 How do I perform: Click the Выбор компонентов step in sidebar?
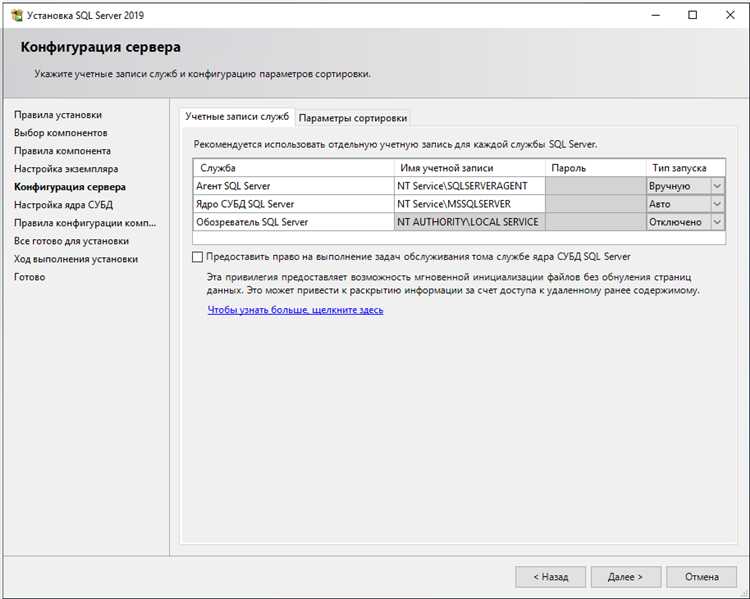pos(61,133)
